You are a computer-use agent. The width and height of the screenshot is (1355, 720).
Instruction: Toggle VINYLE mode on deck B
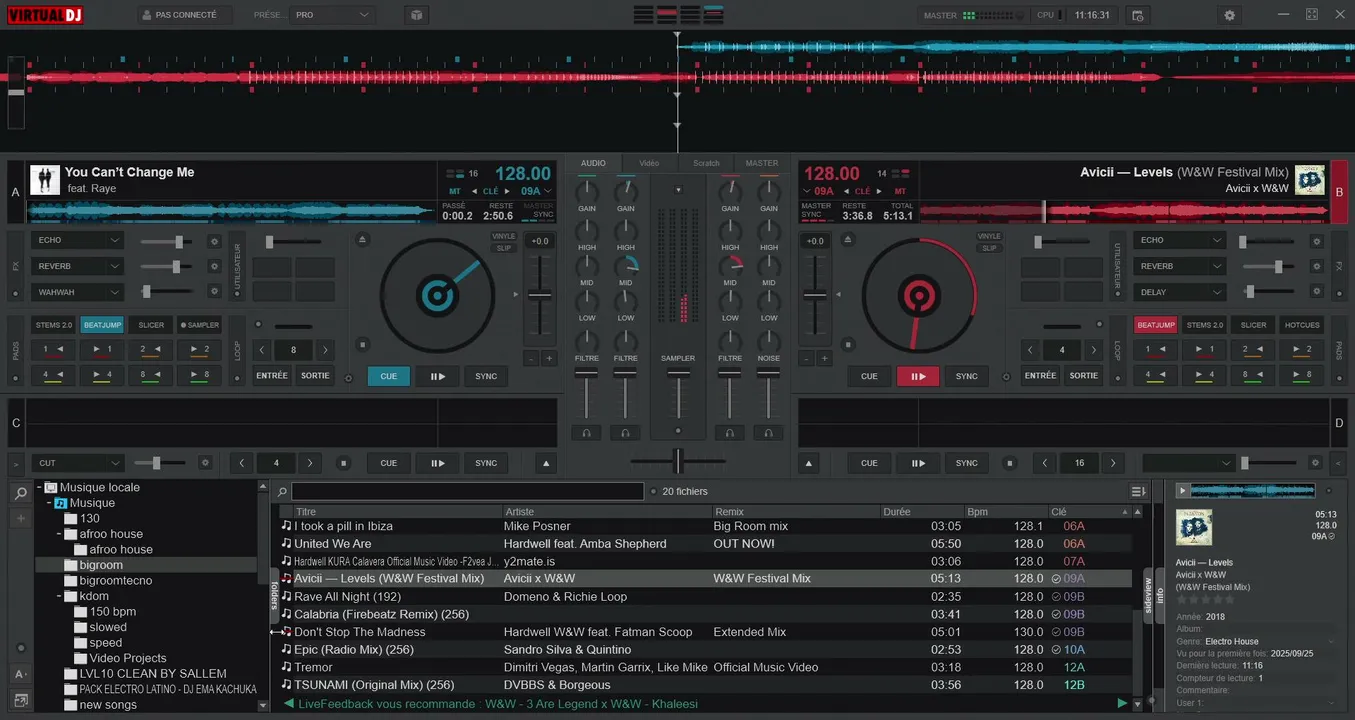point(989,237)
